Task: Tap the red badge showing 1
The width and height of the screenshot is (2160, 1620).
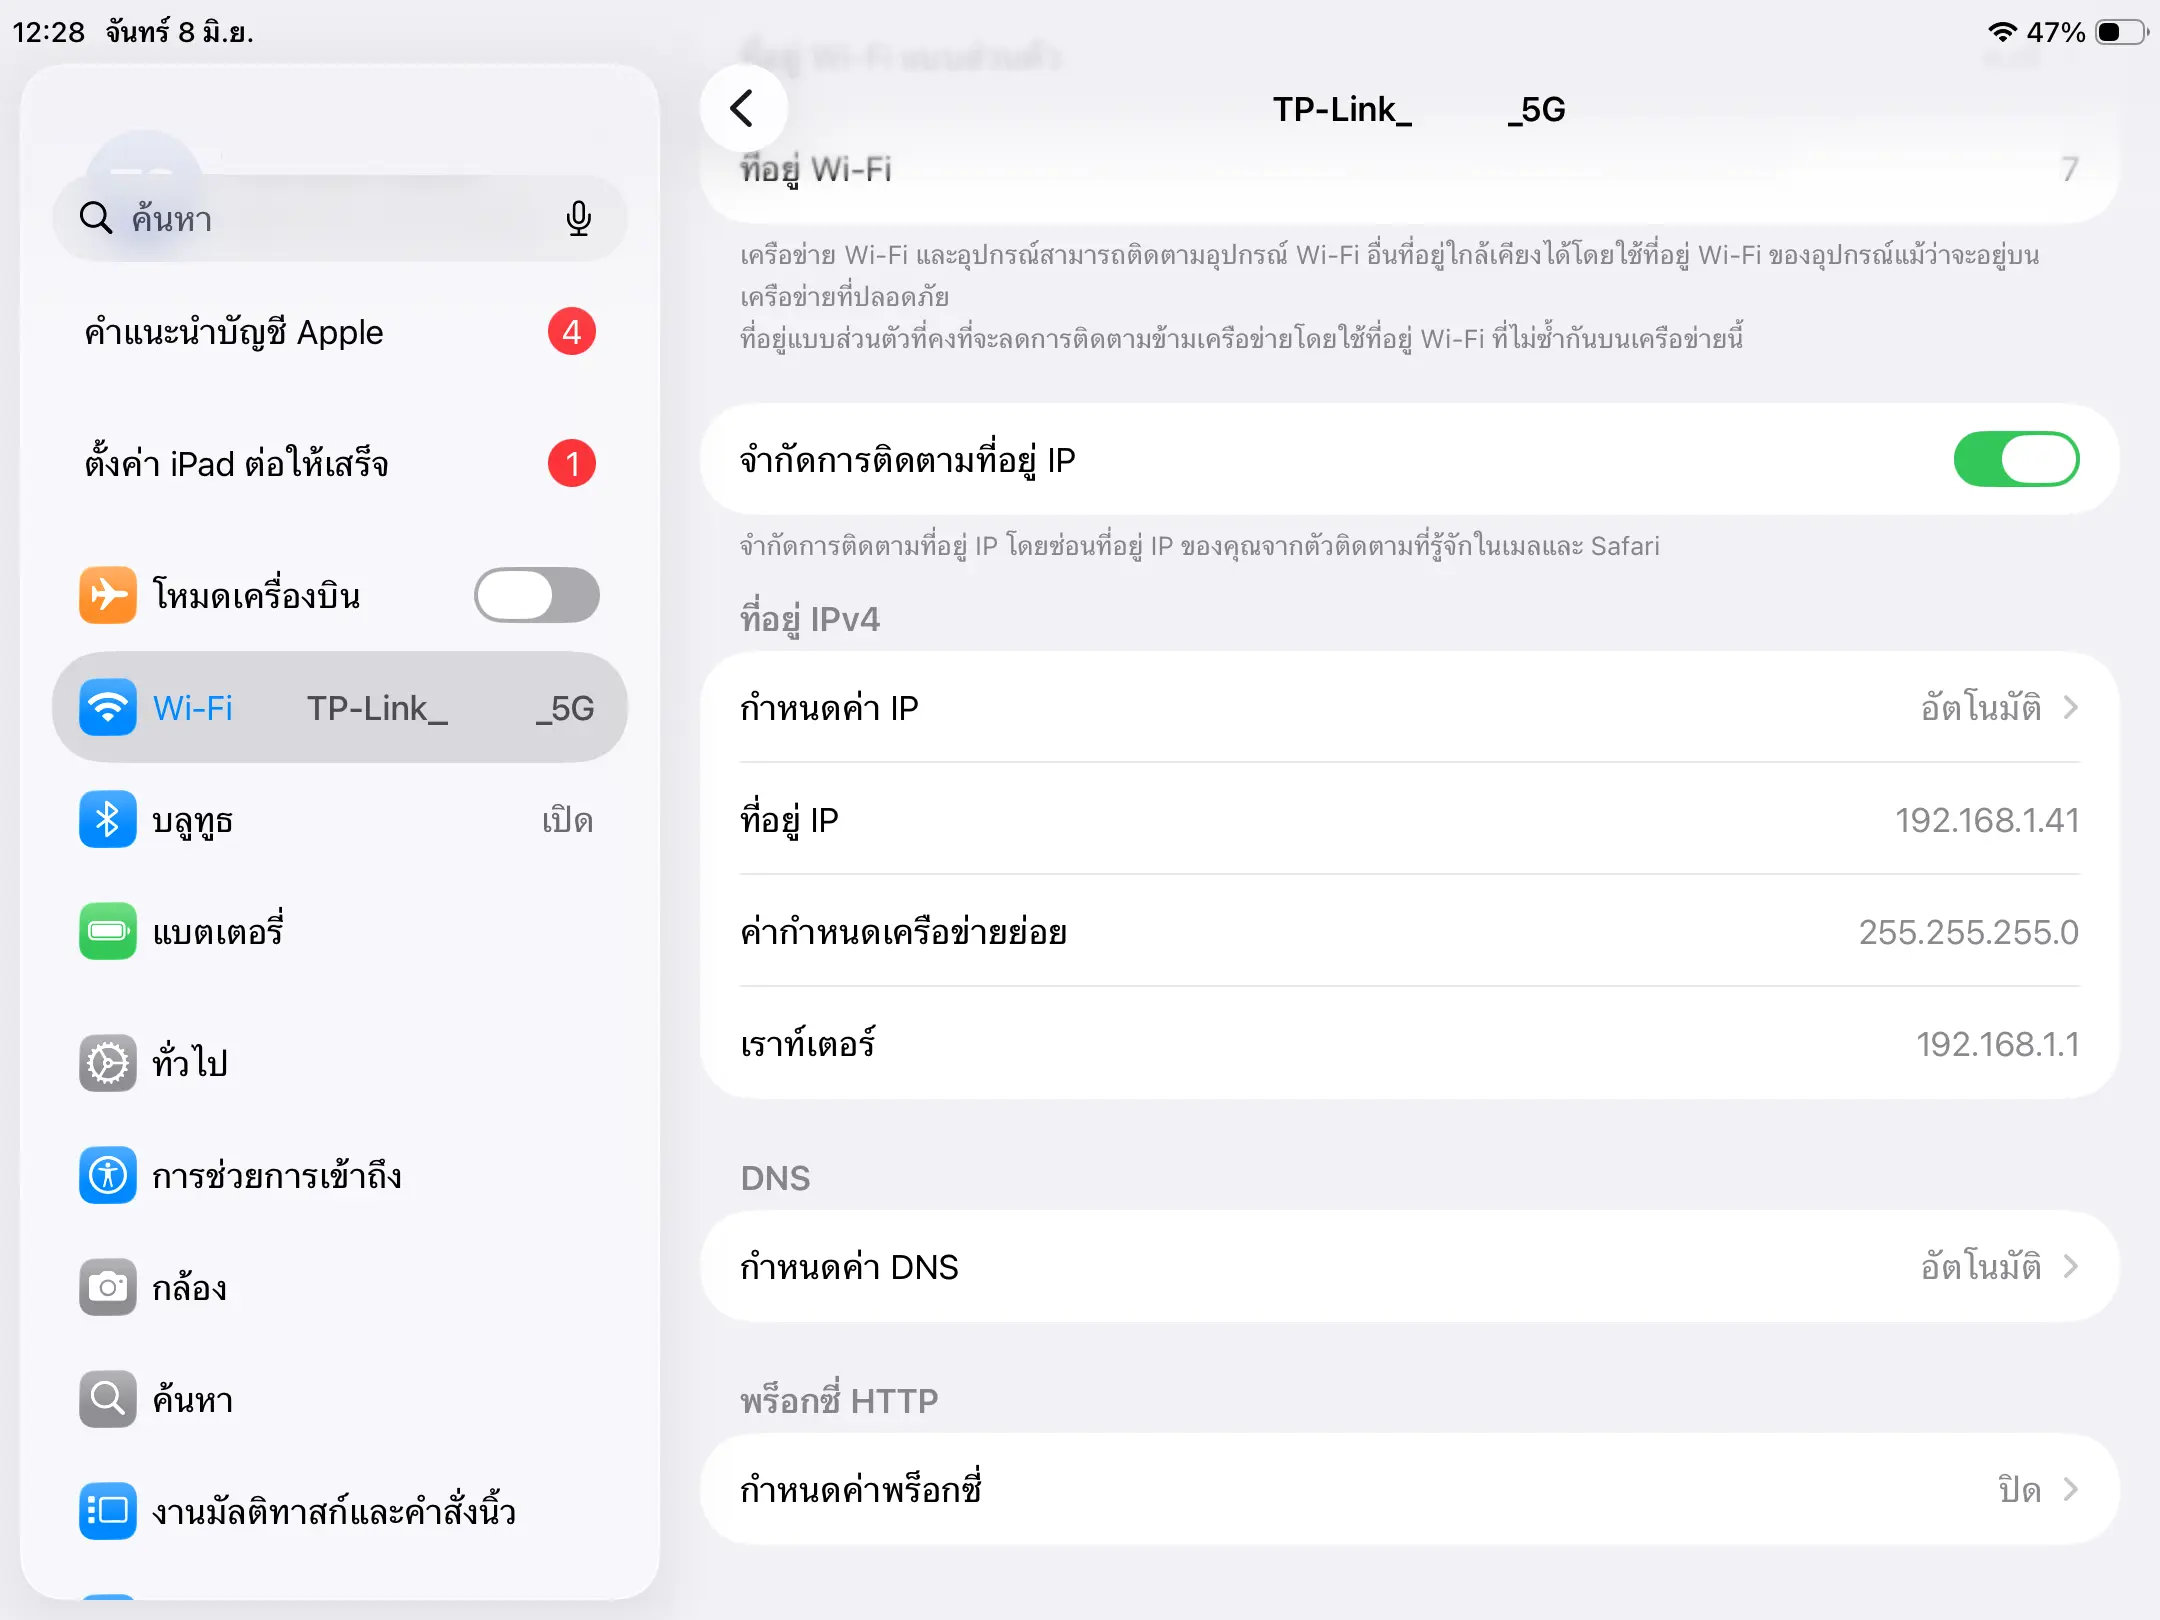Action: tap(572, 463)
